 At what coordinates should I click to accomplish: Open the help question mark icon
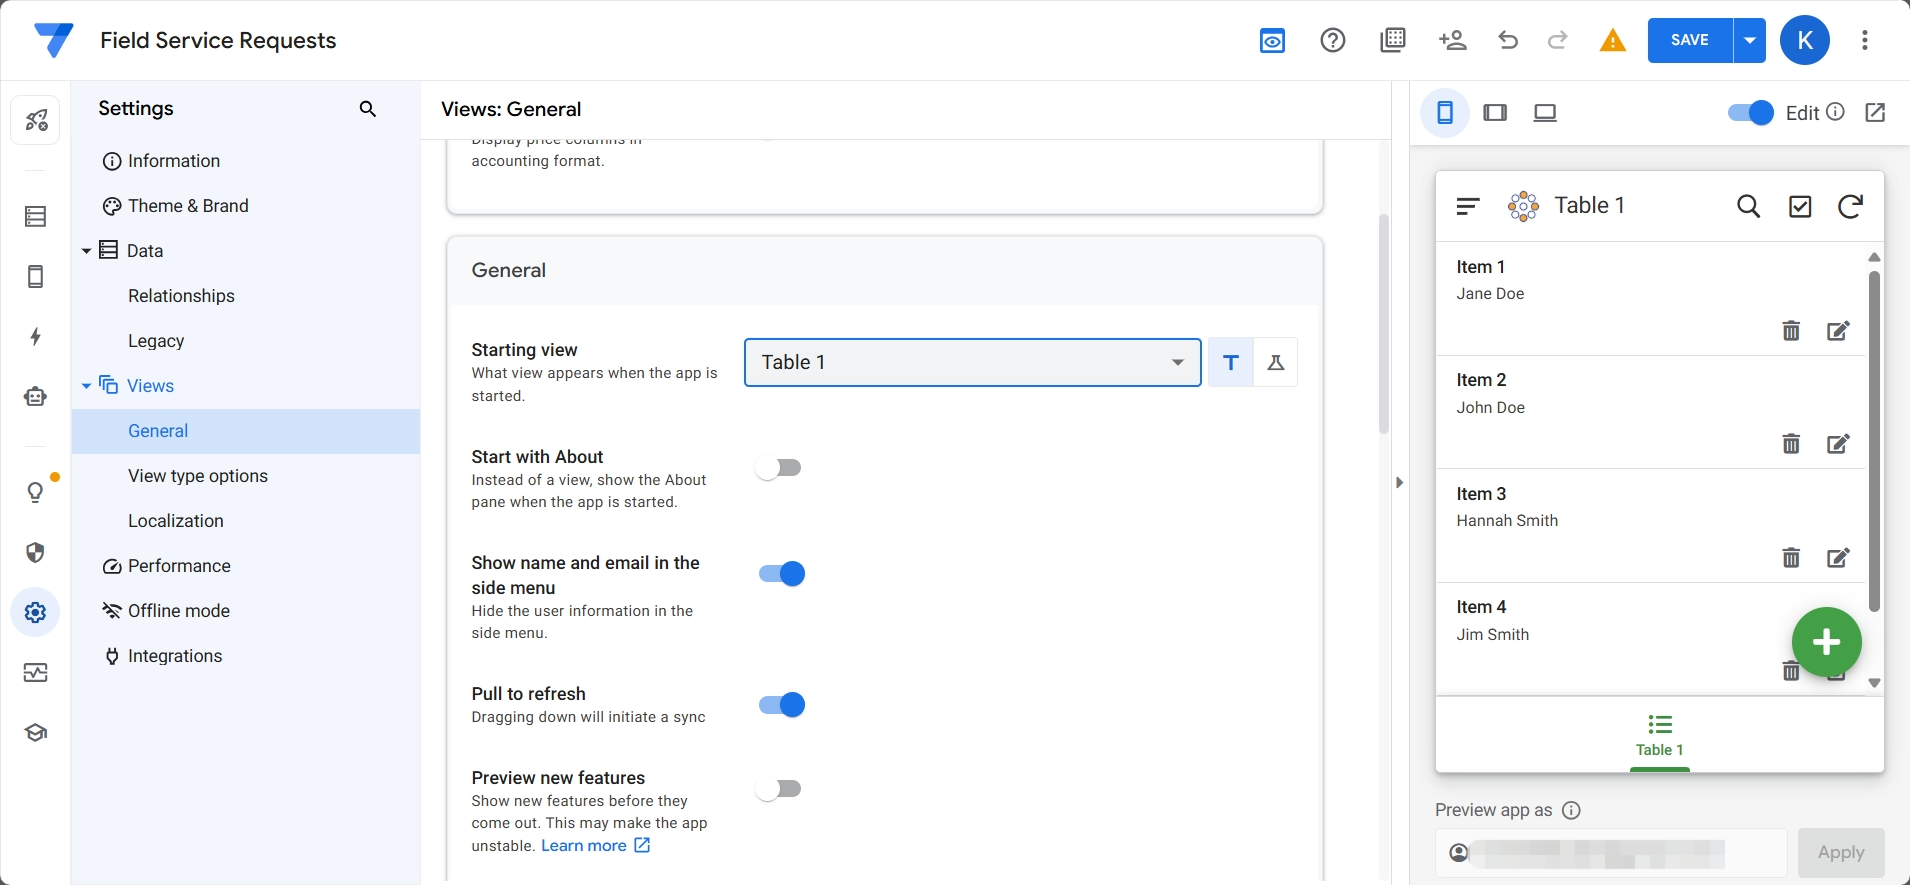(x=1333, y=40)
